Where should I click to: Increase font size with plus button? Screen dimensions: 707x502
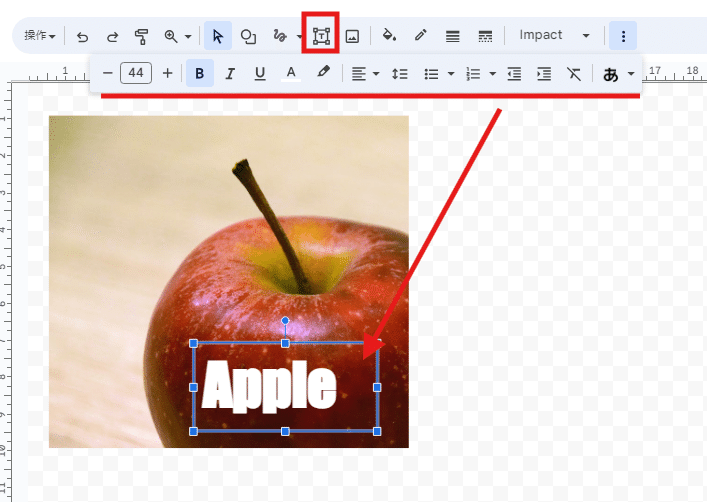167,73
